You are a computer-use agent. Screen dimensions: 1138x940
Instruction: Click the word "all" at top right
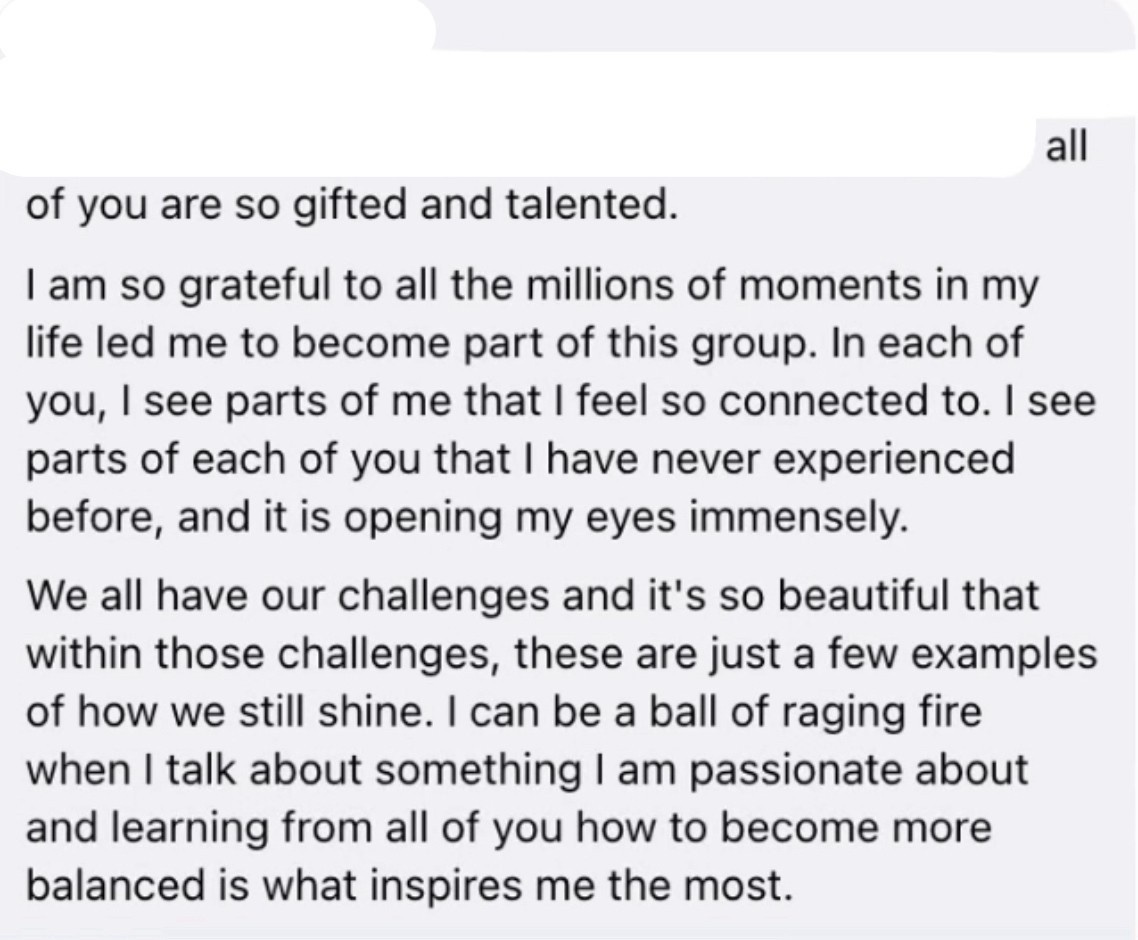coord(1064,148)
